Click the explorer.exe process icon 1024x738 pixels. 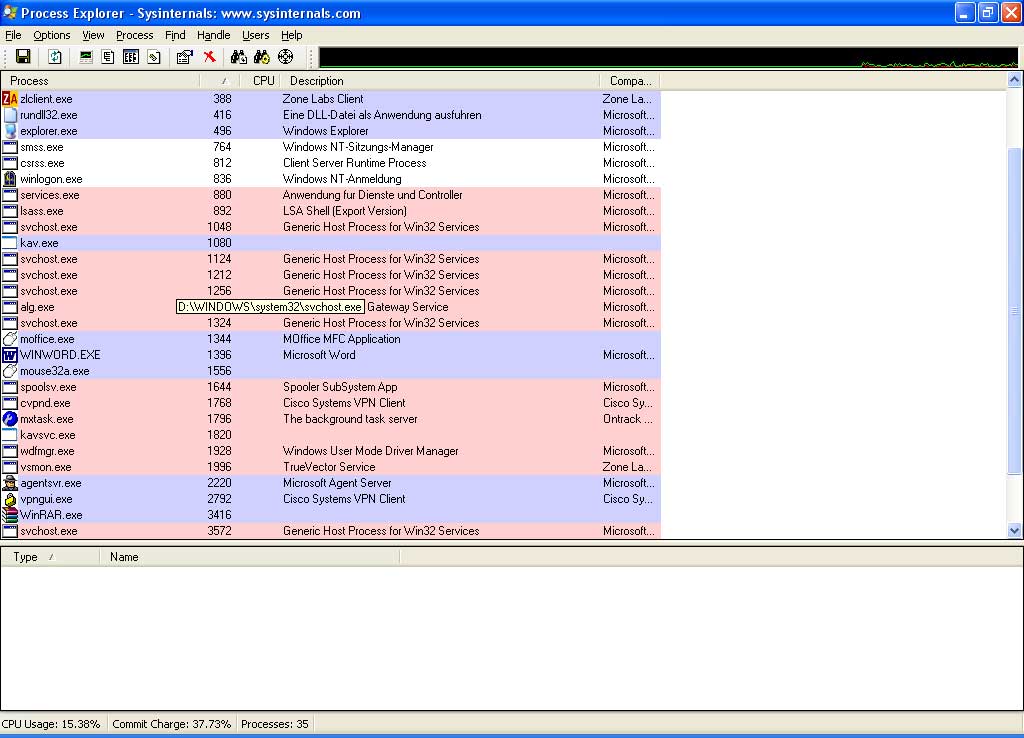point(10,131)
